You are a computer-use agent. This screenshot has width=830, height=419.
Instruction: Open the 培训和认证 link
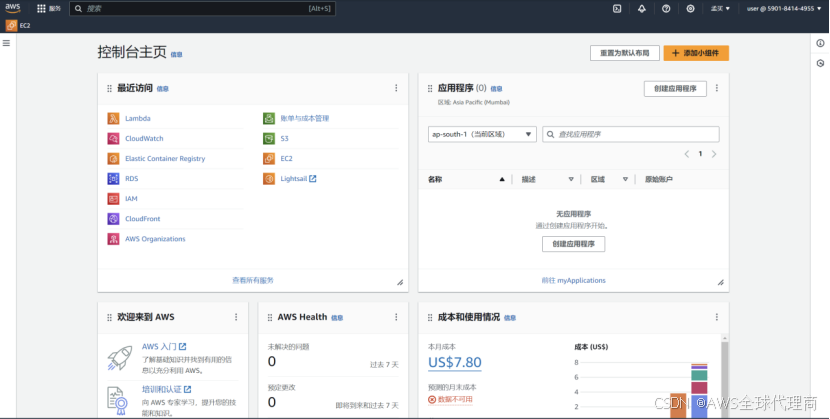point(166,389)
